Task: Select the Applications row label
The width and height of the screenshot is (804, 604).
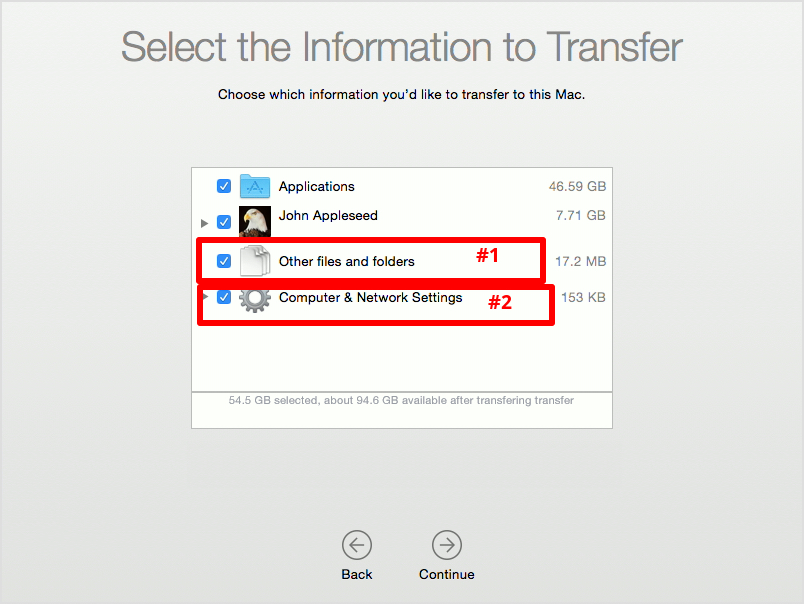Action: tap(316, 186)
